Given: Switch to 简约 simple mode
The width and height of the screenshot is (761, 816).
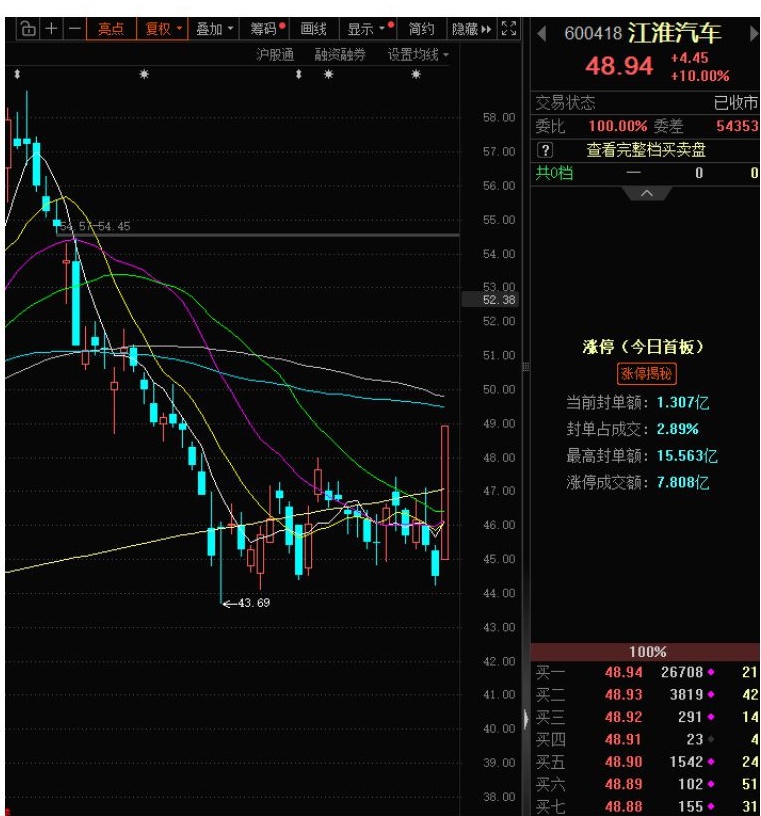Looking at the screenshot, I should [421, 29].
